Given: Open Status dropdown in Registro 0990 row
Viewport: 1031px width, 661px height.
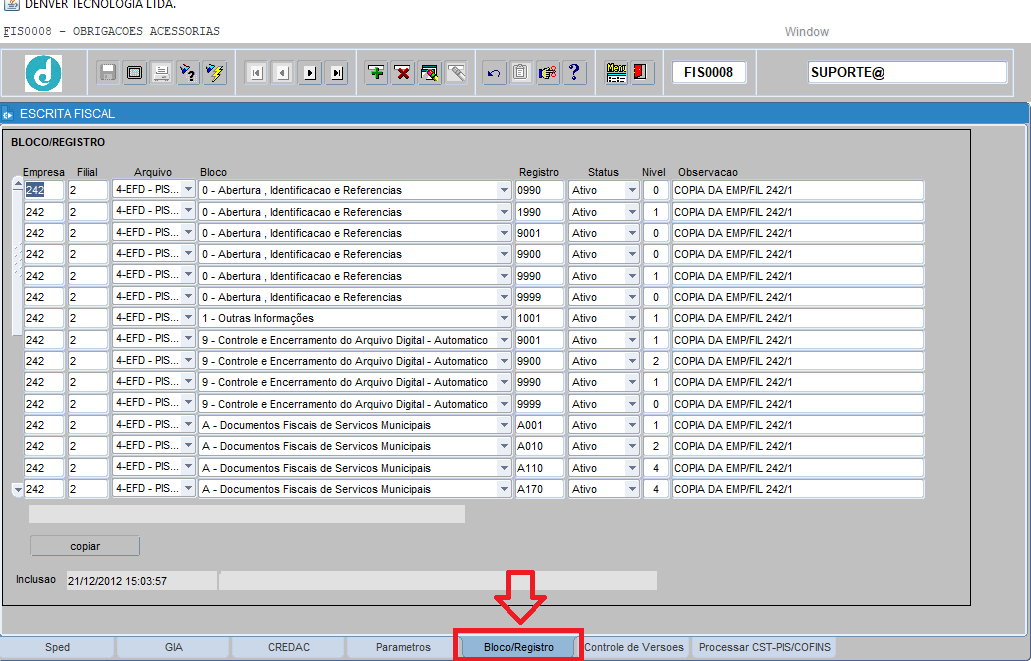Looking at the screenshot, I should (632, 190).
